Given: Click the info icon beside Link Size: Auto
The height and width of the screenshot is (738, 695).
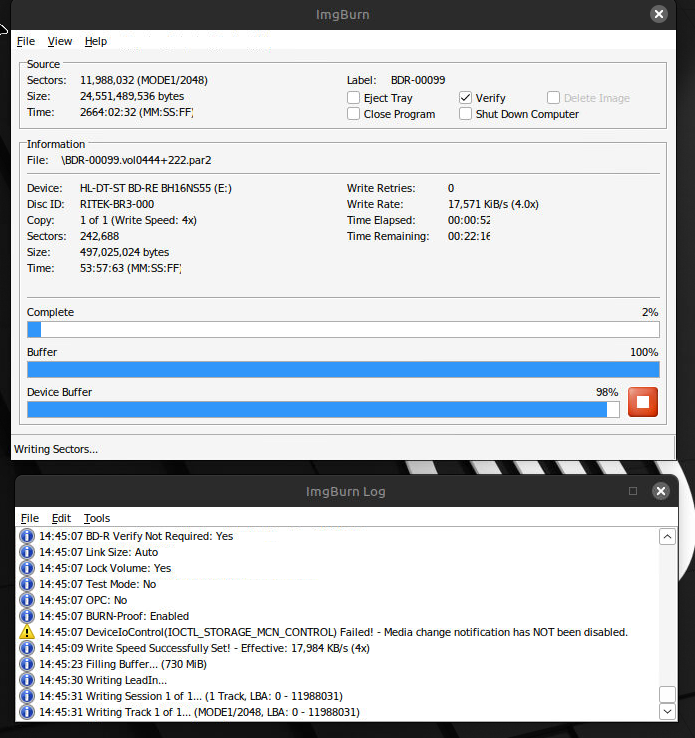Looking at the screenshot, I should point(27,552).
